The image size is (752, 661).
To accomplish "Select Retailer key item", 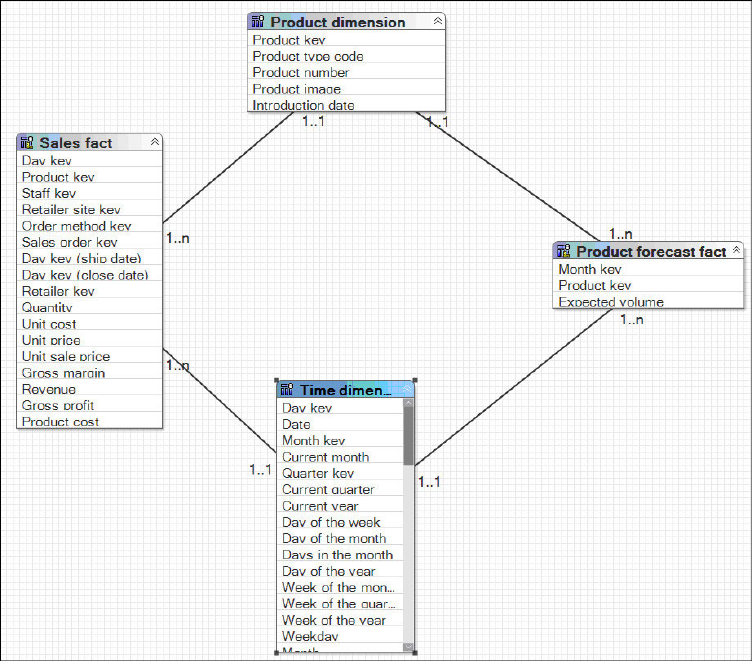I will [90, 291].
